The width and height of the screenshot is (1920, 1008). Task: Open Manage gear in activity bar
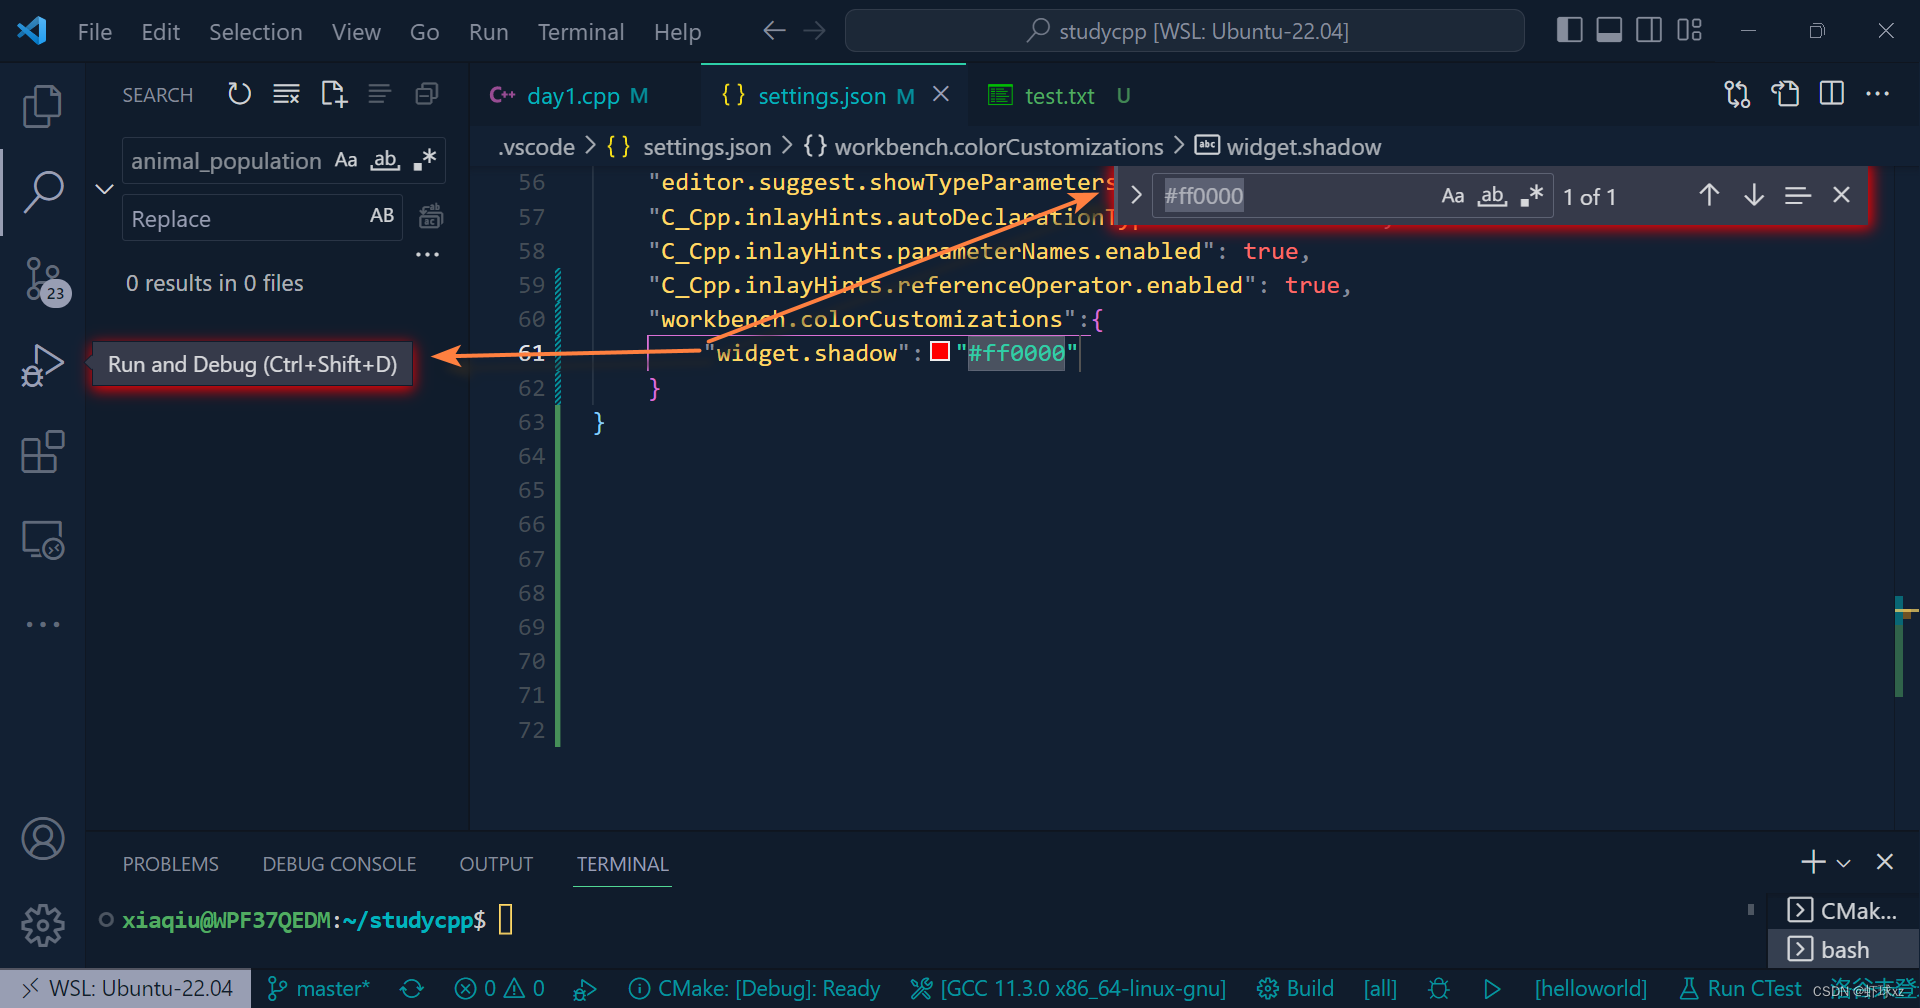click(42, 925)
